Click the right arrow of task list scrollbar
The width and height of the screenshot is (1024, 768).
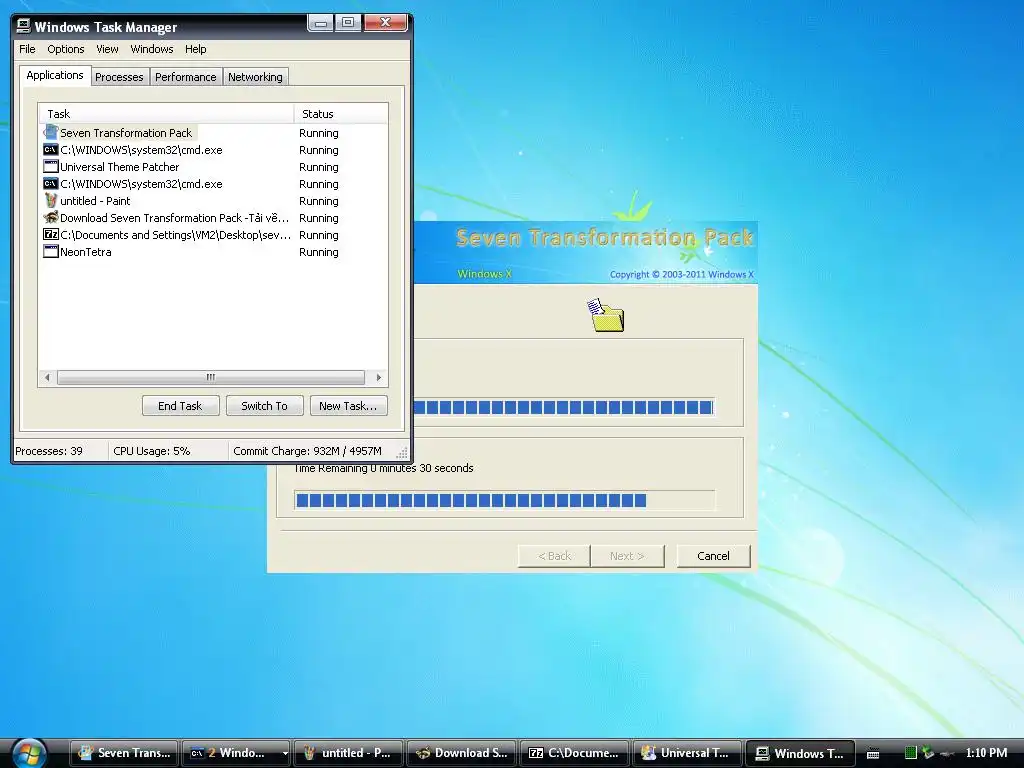[378, 377]
